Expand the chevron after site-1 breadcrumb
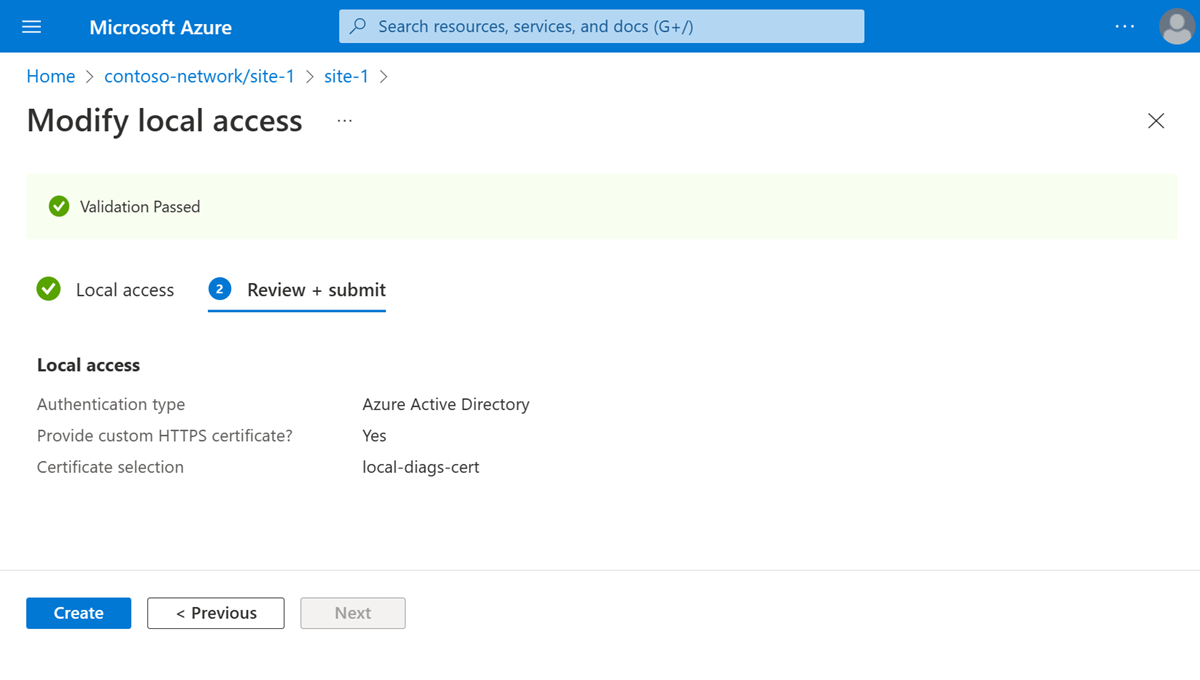The height and width of the screenshot is (680, 1200). tap(384, 76)
